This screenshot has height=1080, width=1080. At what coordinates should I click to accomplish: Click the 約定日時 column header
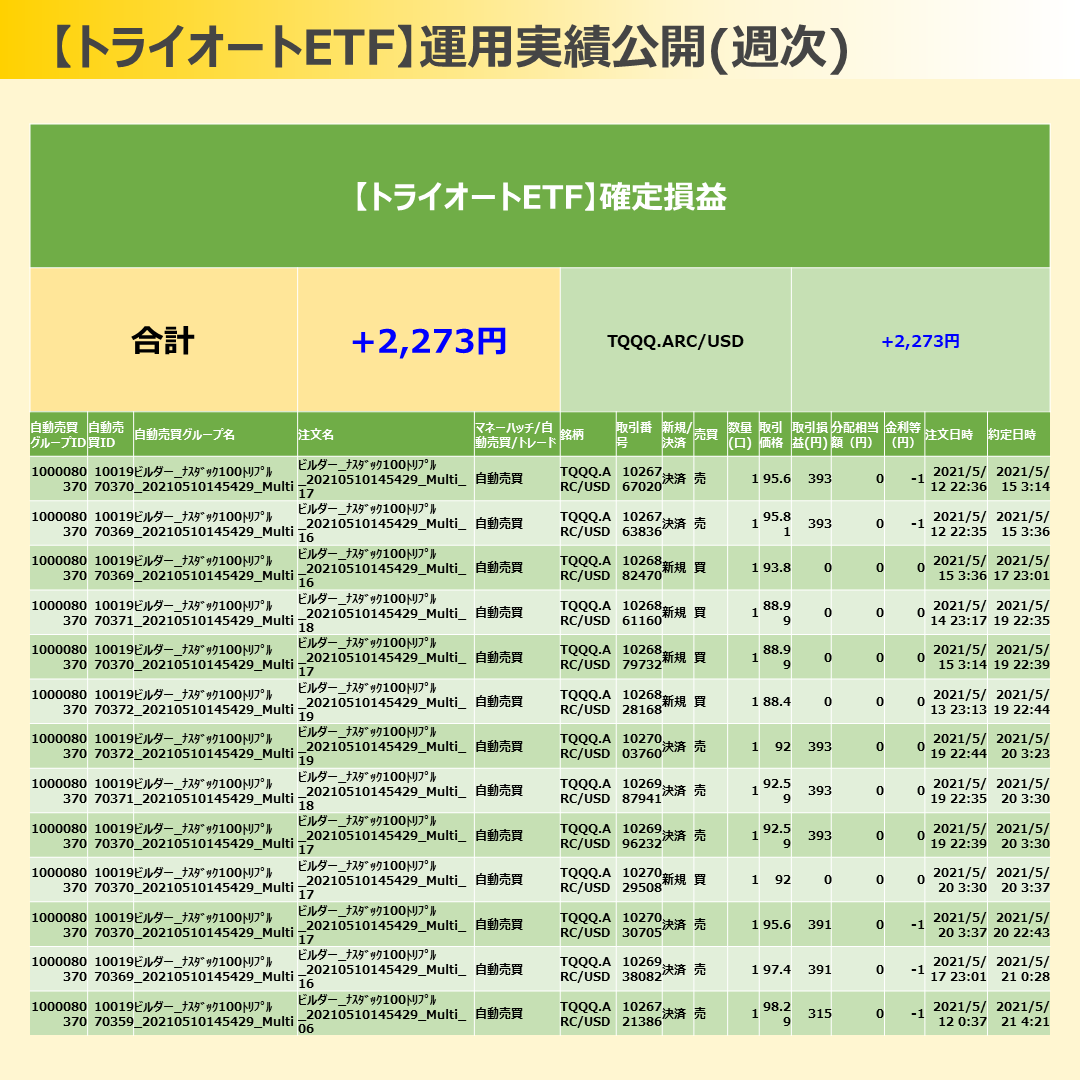coord(1017,435)
